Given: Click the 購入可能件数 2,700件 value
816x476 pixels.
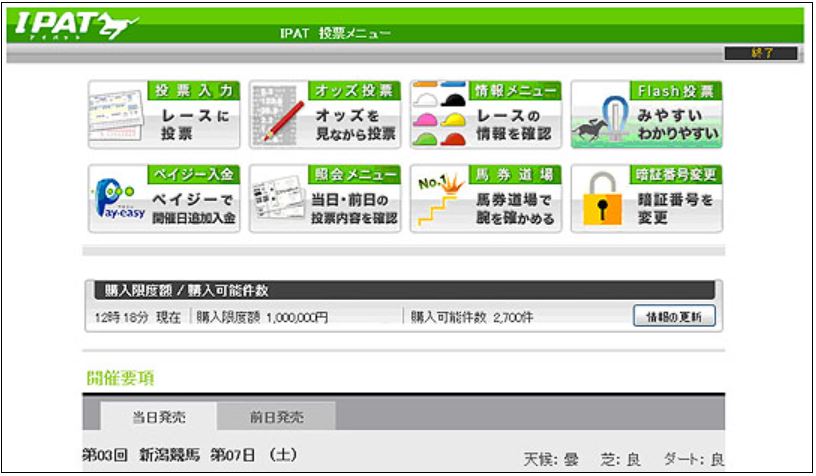Looking at the screenshot, I should (x=471, y=317).
